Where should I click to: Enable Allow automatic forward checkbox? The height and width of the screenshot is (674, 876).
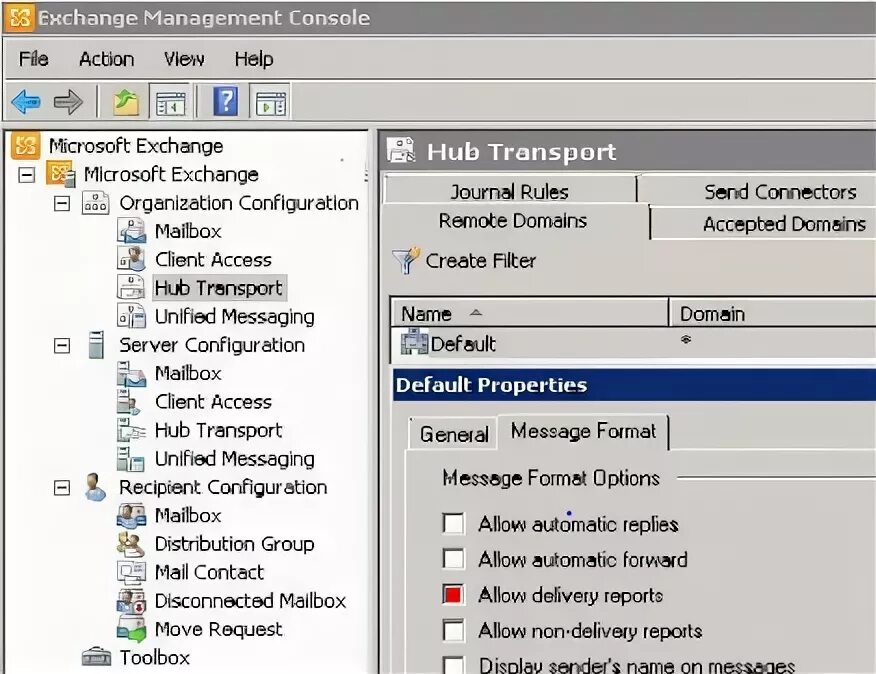[x=453, y=559]
